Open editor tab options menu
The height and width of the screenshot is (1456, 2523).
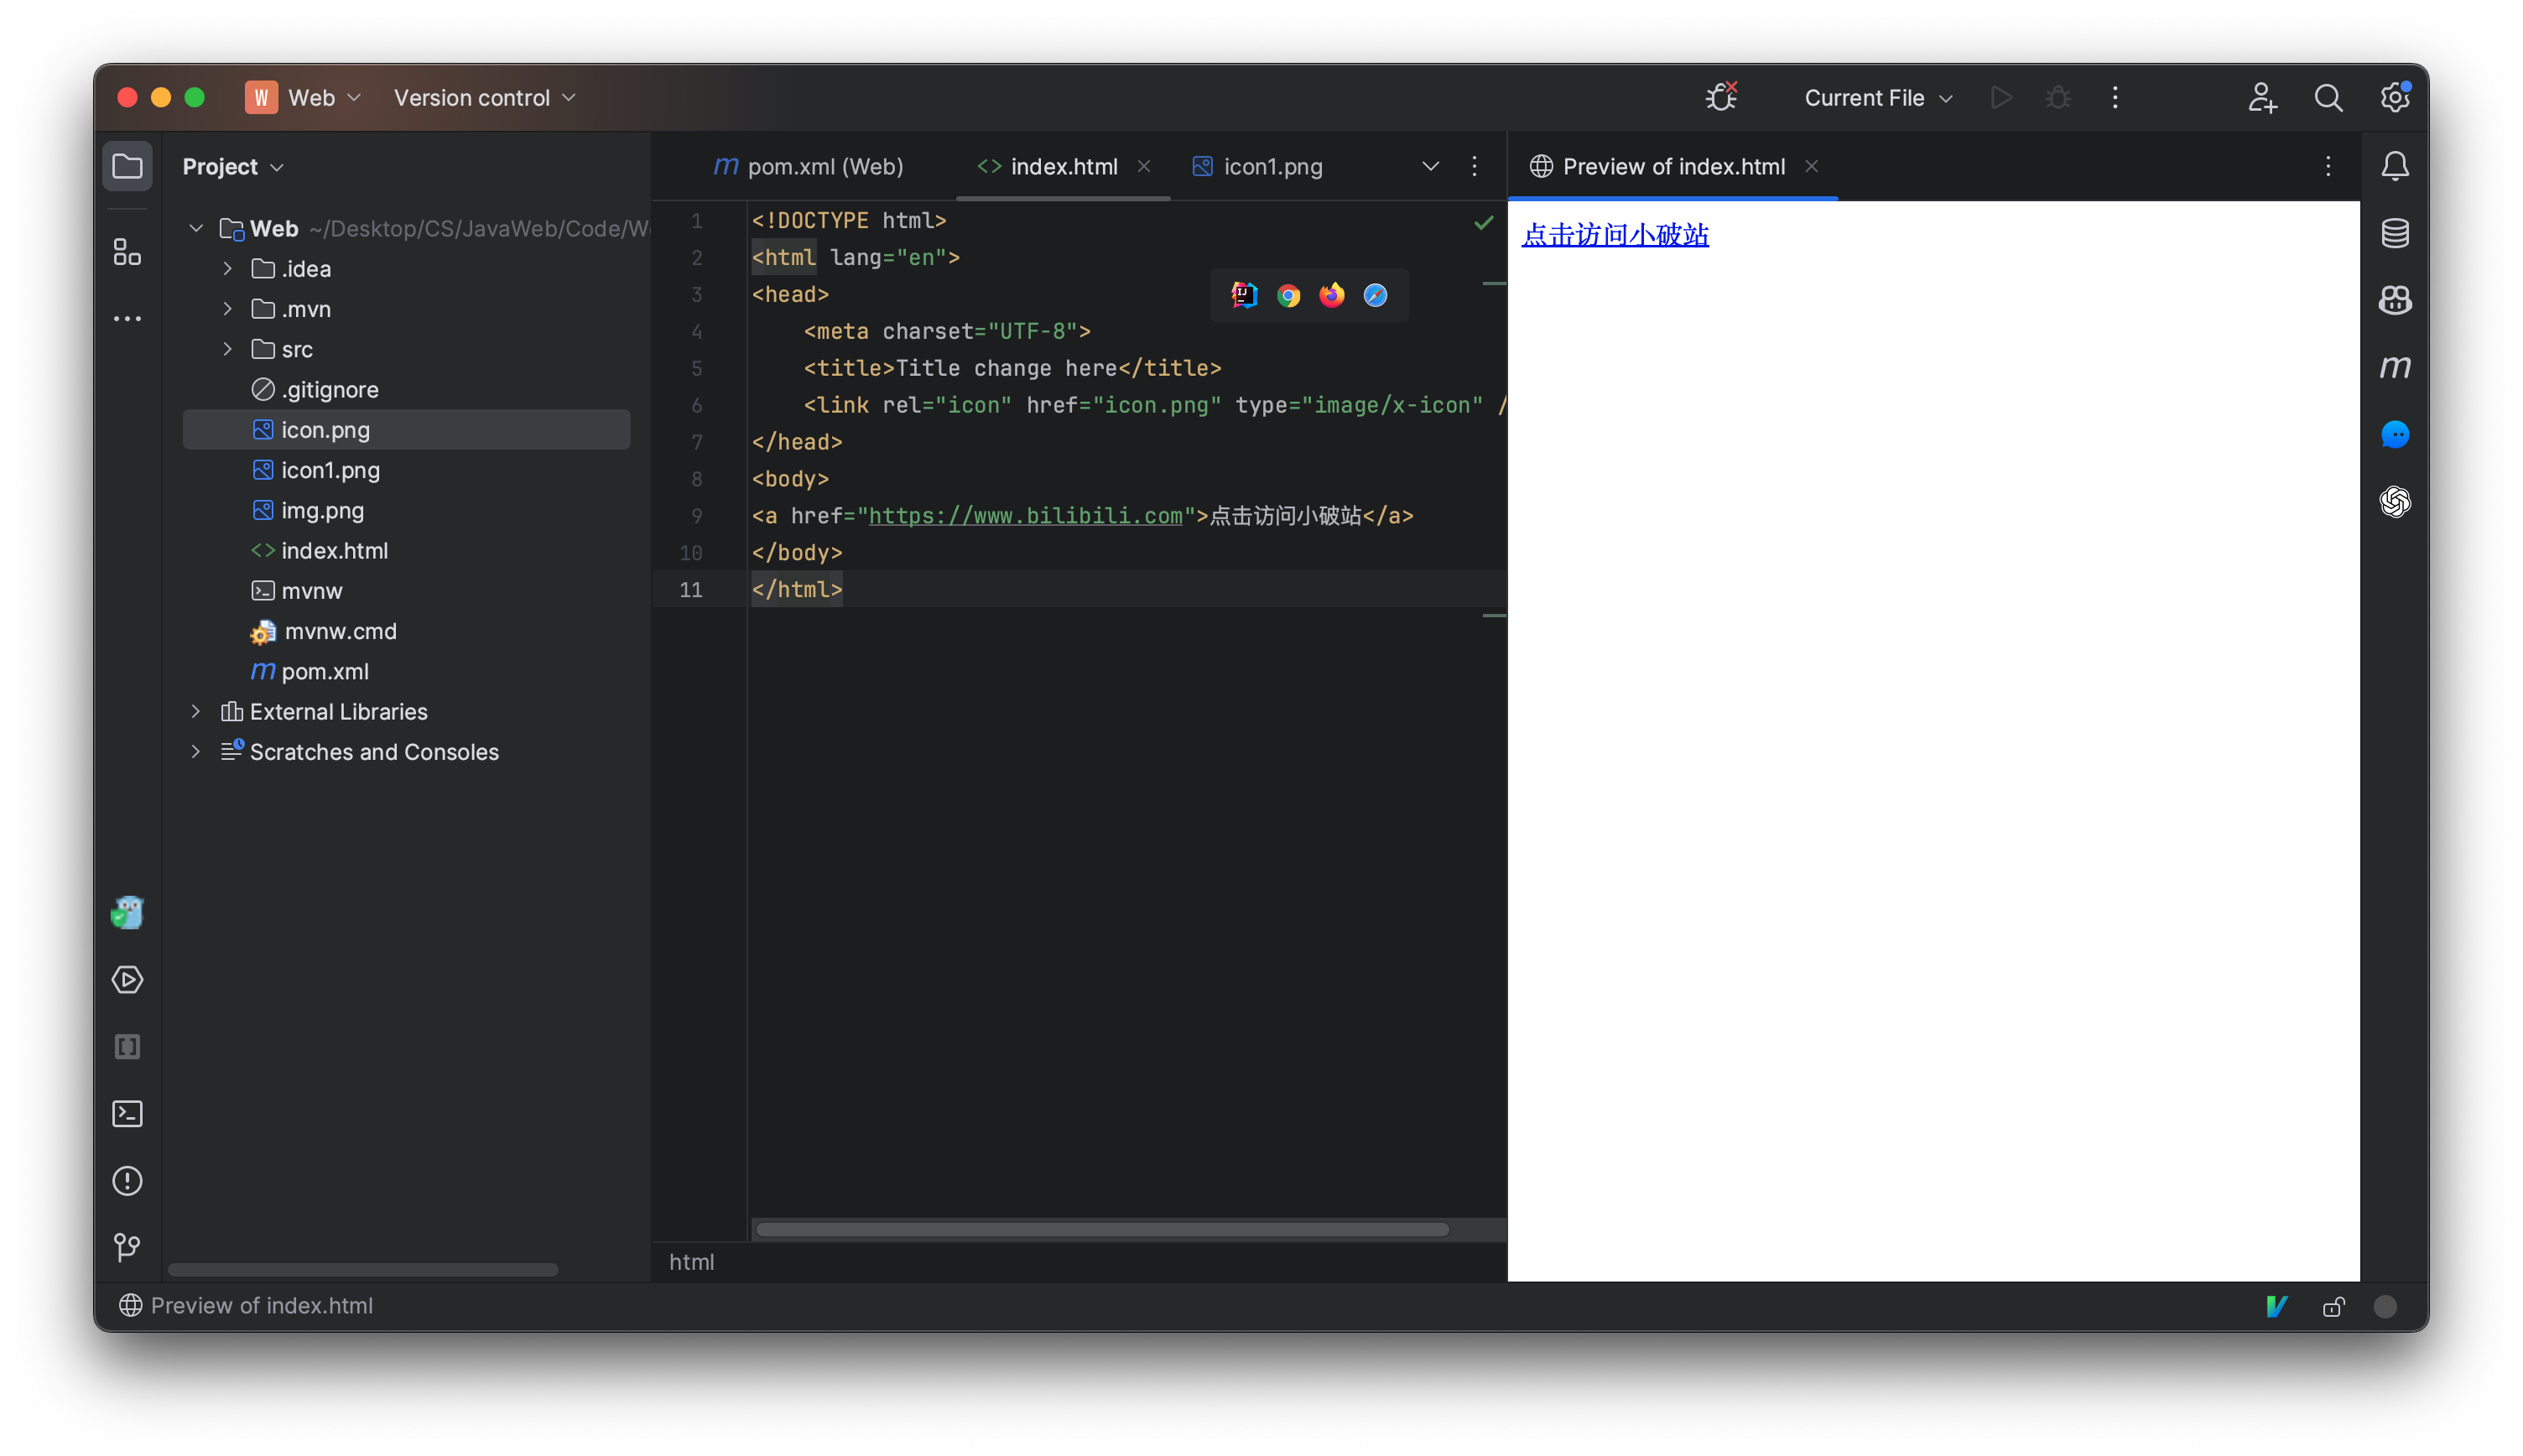1474,166
